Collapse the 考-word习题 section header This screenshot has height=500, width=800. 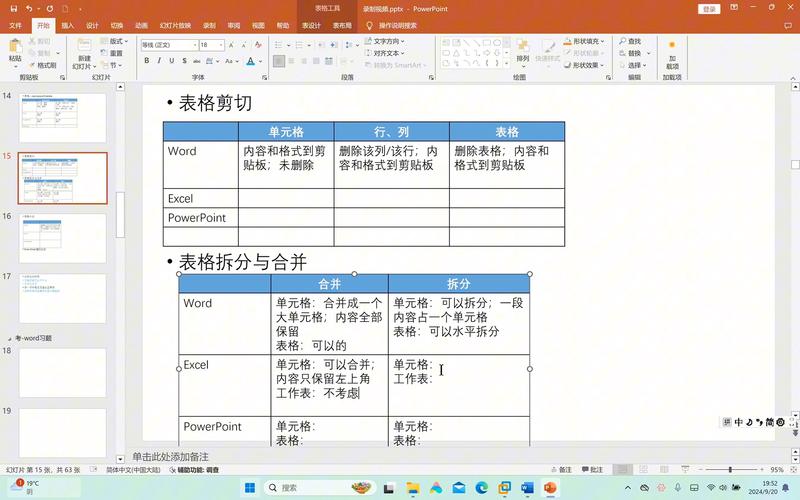[x=10, y=338]
